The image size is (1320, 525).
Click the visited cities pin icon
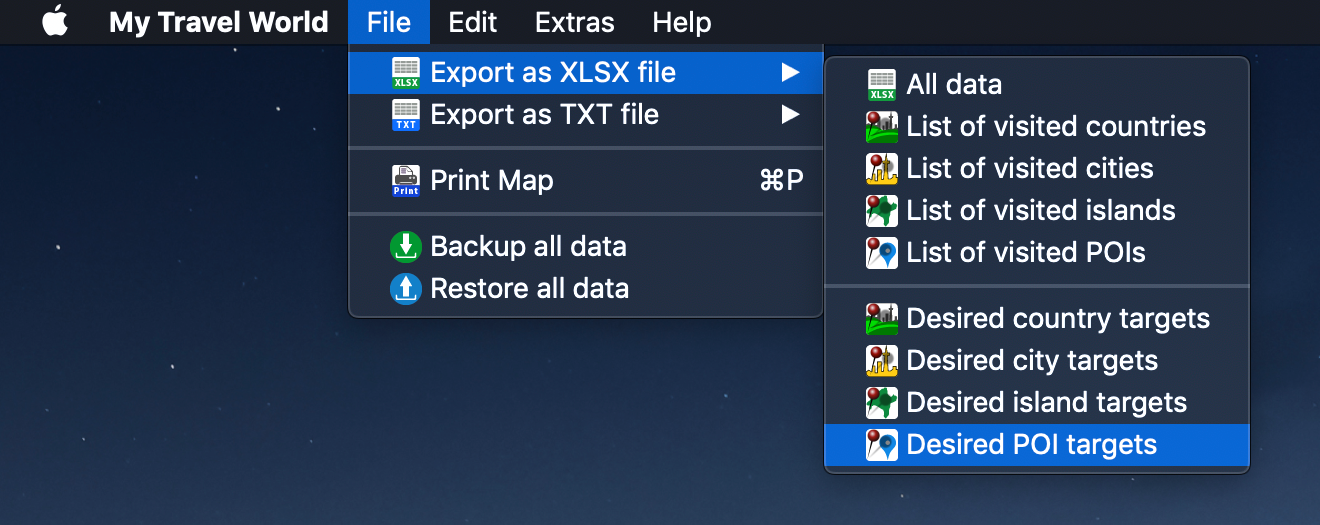(882, 169)
